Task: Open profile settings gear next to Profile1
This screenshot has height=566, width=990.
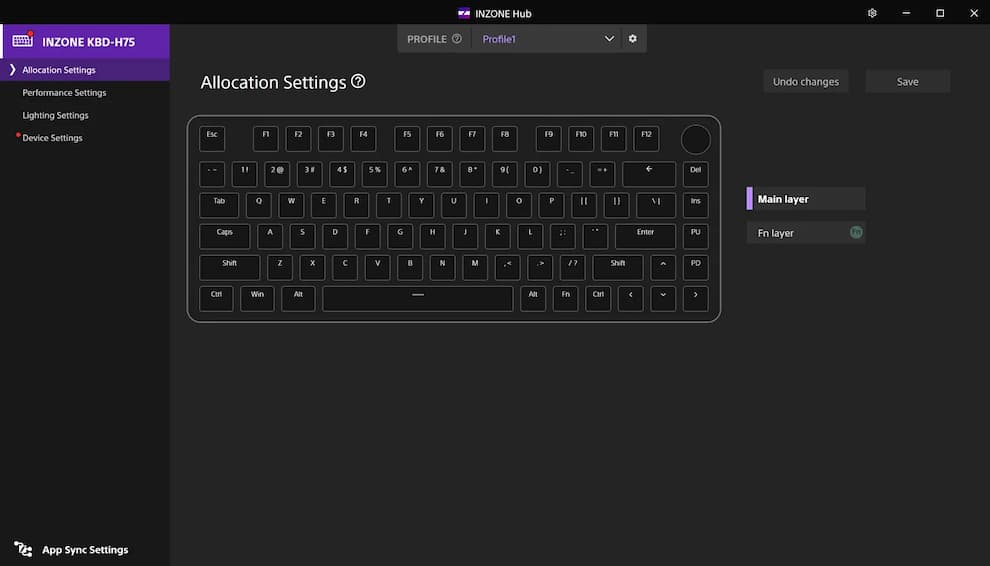Action: click(x=632, y=39)
